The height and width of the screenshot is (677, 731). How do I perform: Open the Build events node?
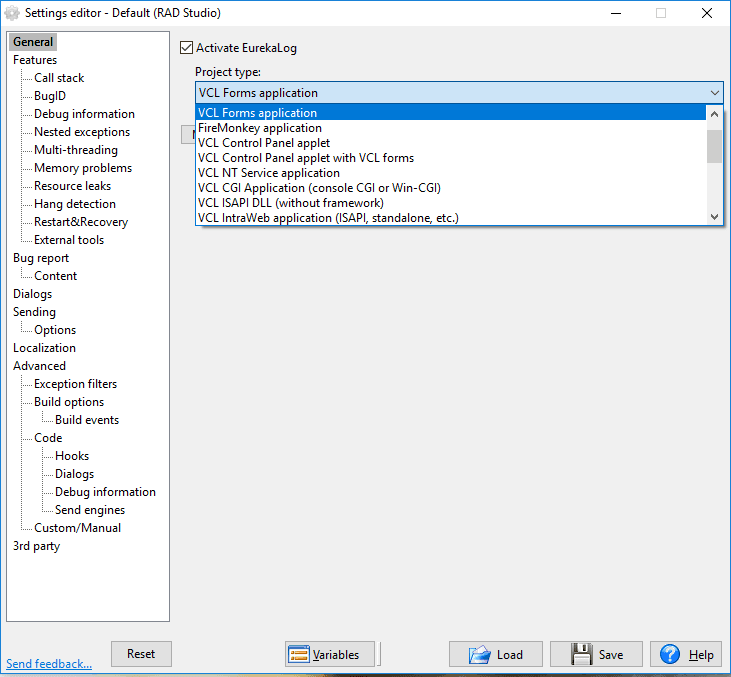(87, 420)
